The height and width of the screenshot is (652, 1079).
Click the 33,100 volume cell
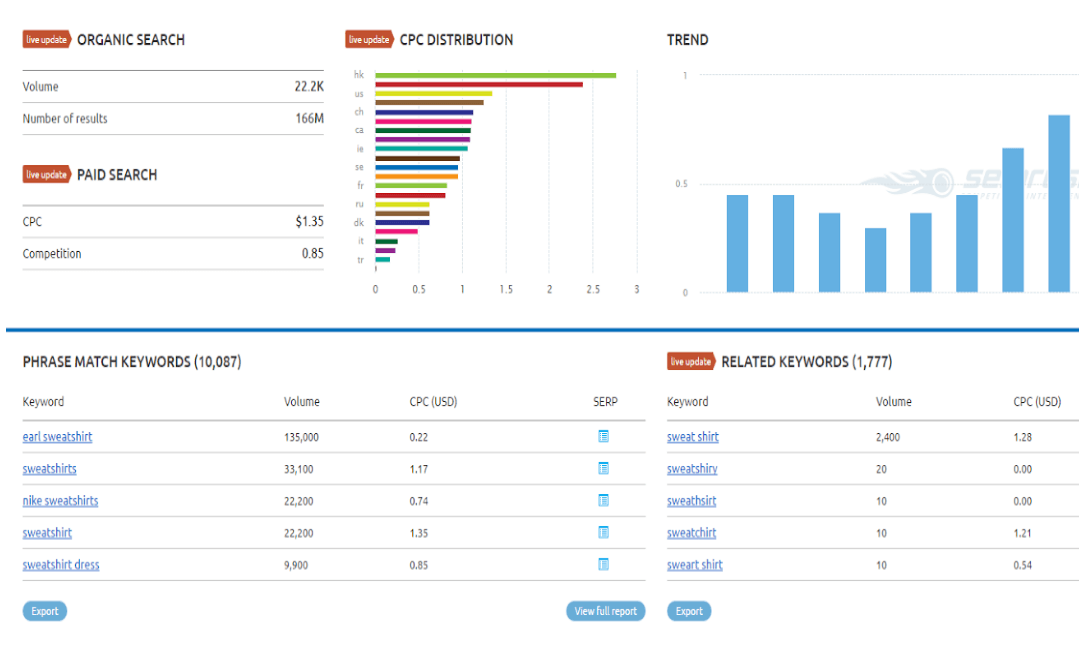[x=299, y=470]
